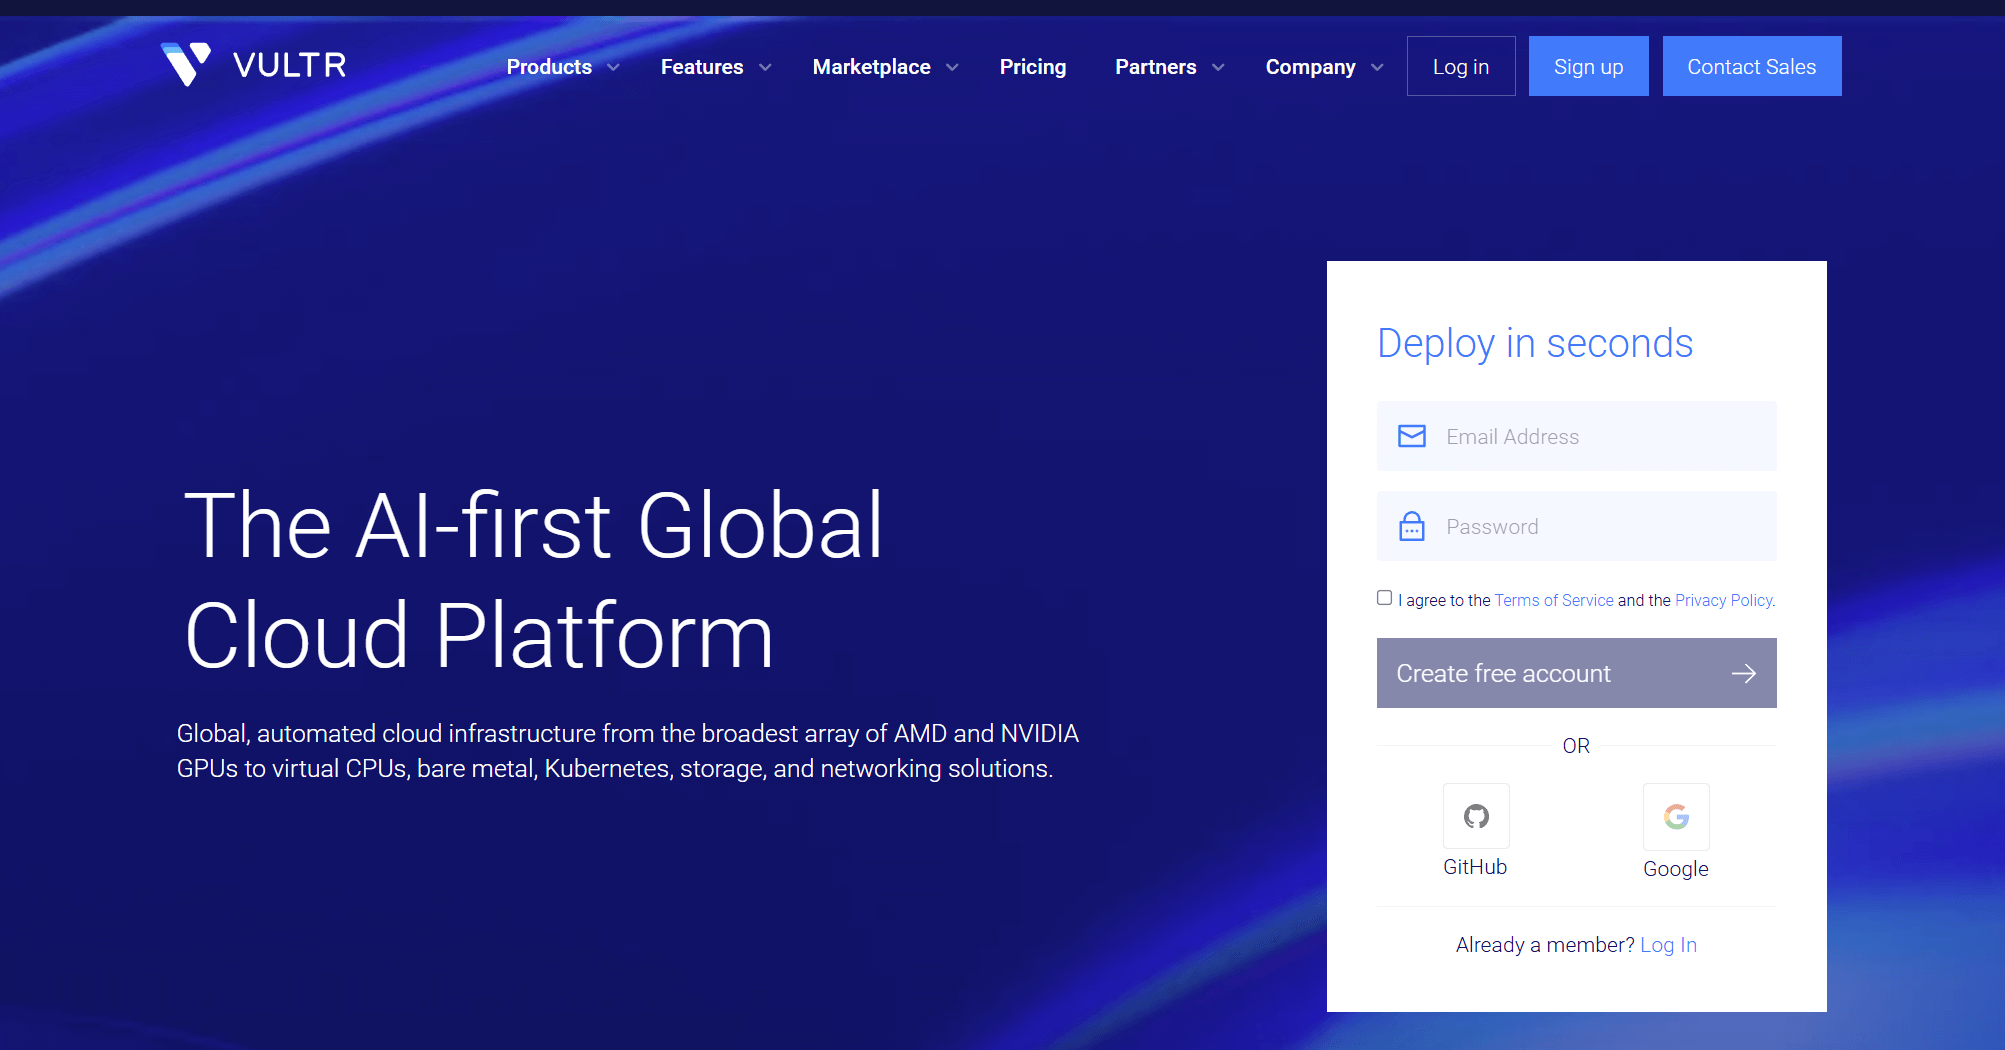Expand the Products dropdown
The image size is (2005, 1050).
click(x=550, y=66)
